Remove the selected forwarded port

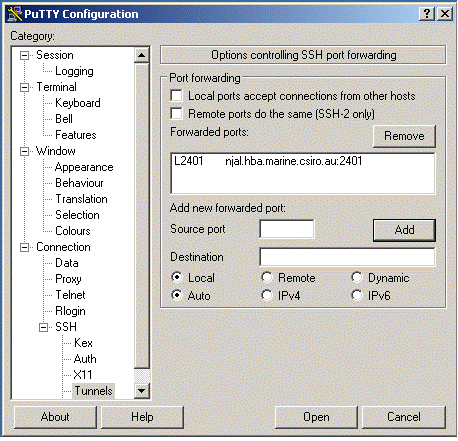point(404,136)
